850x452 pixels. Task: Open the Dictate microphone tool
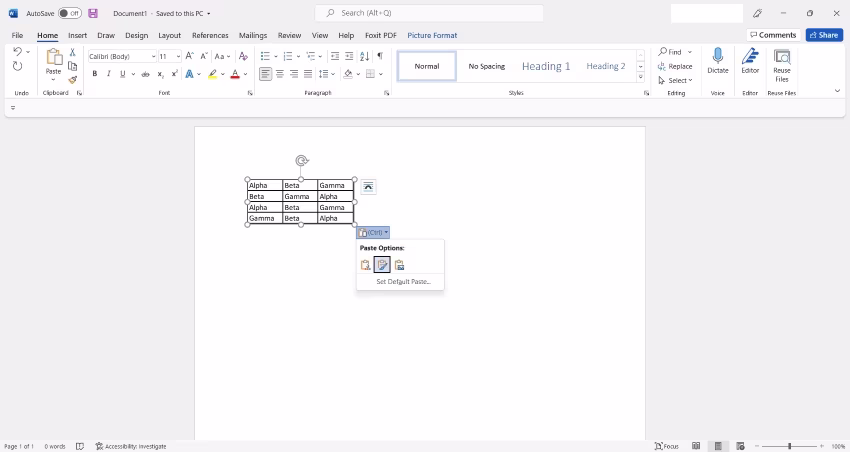[718, 61]
